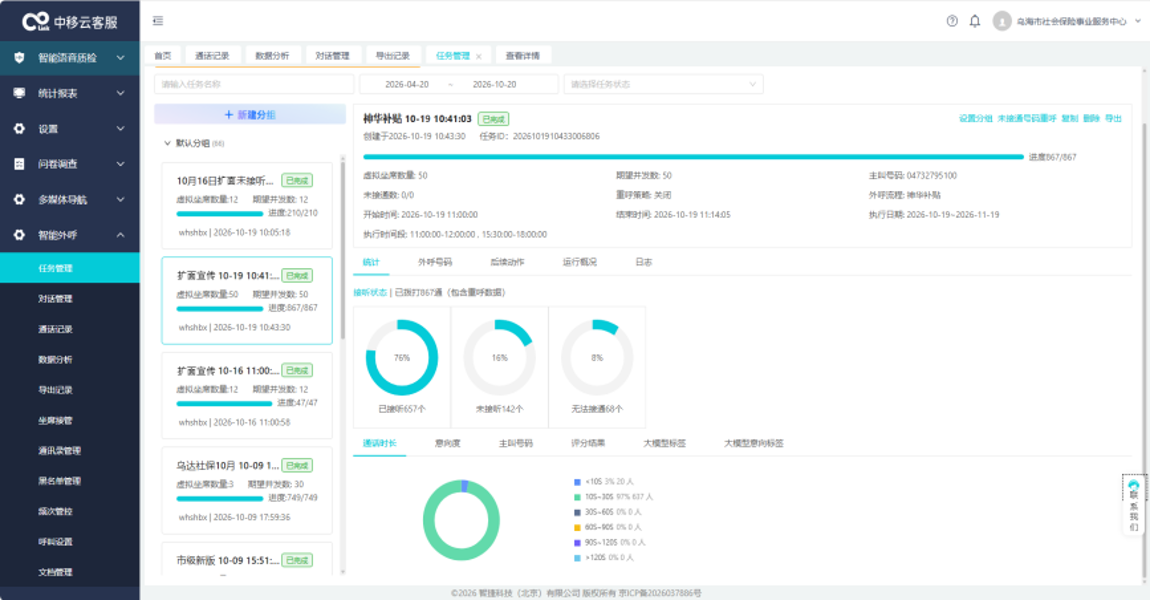Click the gear icon beside 智能外呼
This screenshot has width=1150, height=600.
[x=19, y=235]
